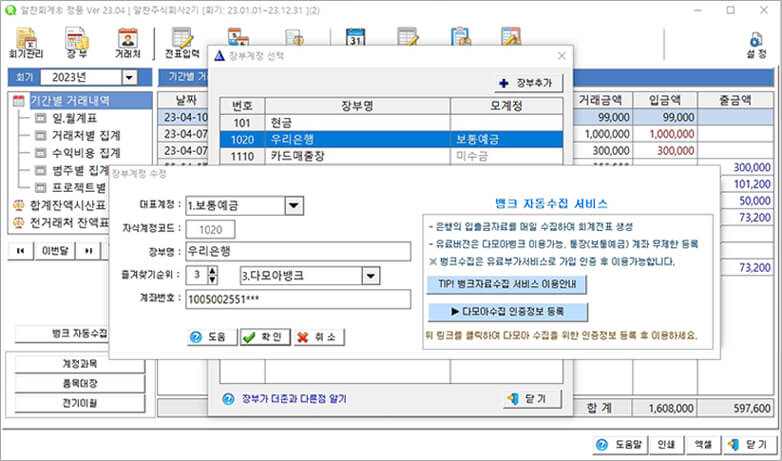This screenshot has height=461, width=782.
Task: Open 수익비용 집계 in the left tree
Action: click(86, 153)
